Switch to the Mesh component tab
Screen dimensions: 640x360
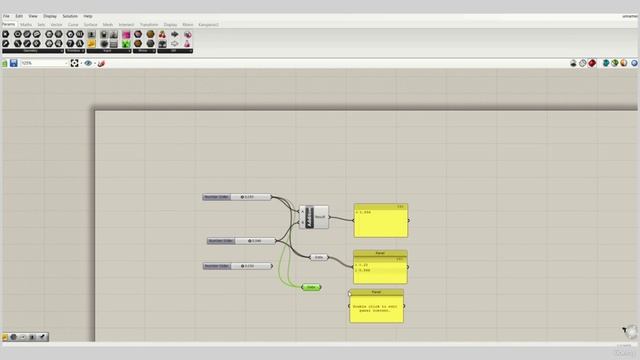click(107, 25)
